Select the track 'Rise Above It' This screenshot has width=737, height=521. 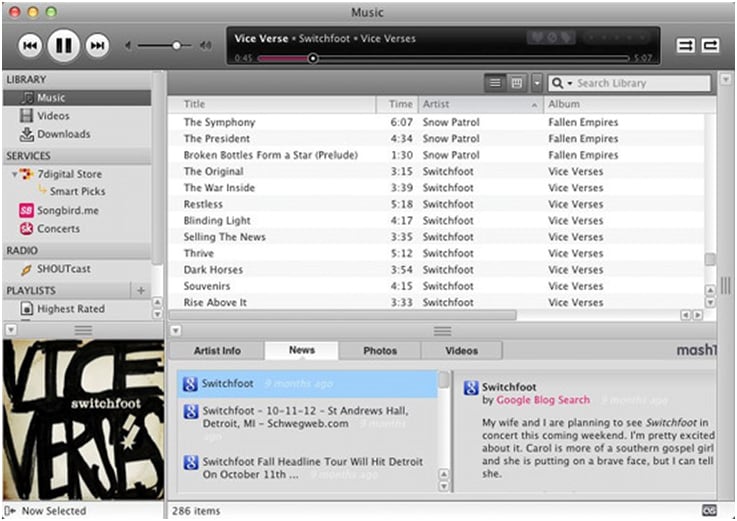pyautogui.click(x=436, y=302)
